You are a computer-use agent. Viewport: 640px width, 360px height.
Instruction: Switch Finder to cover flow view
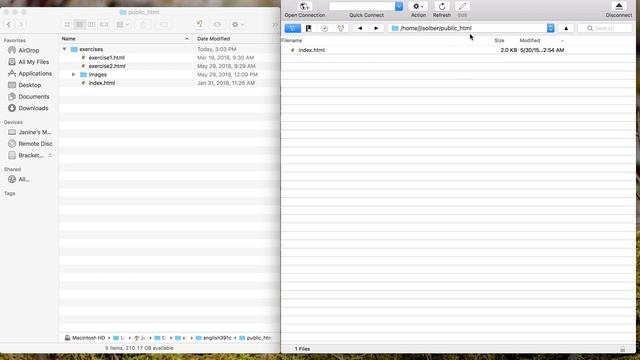[104, 24]
